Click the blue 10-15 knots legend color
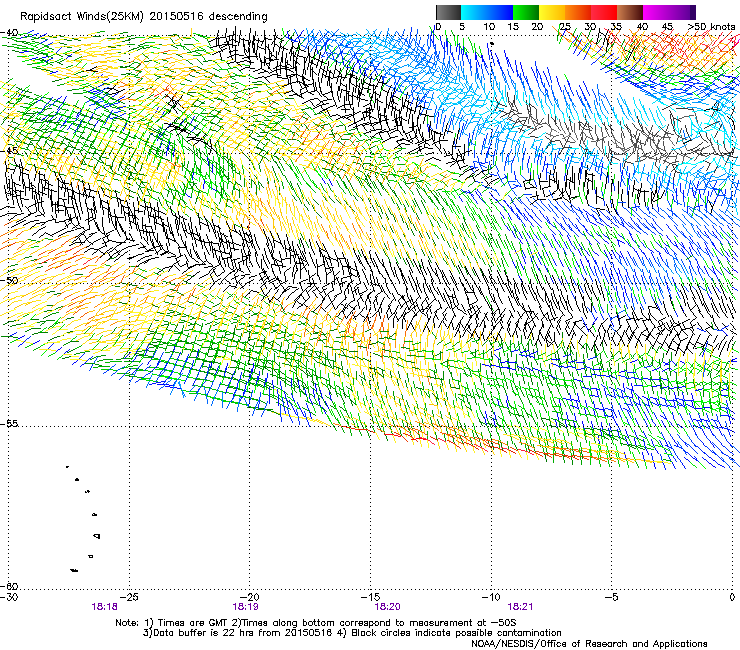 pyautogui.click(x=500, y=12)
